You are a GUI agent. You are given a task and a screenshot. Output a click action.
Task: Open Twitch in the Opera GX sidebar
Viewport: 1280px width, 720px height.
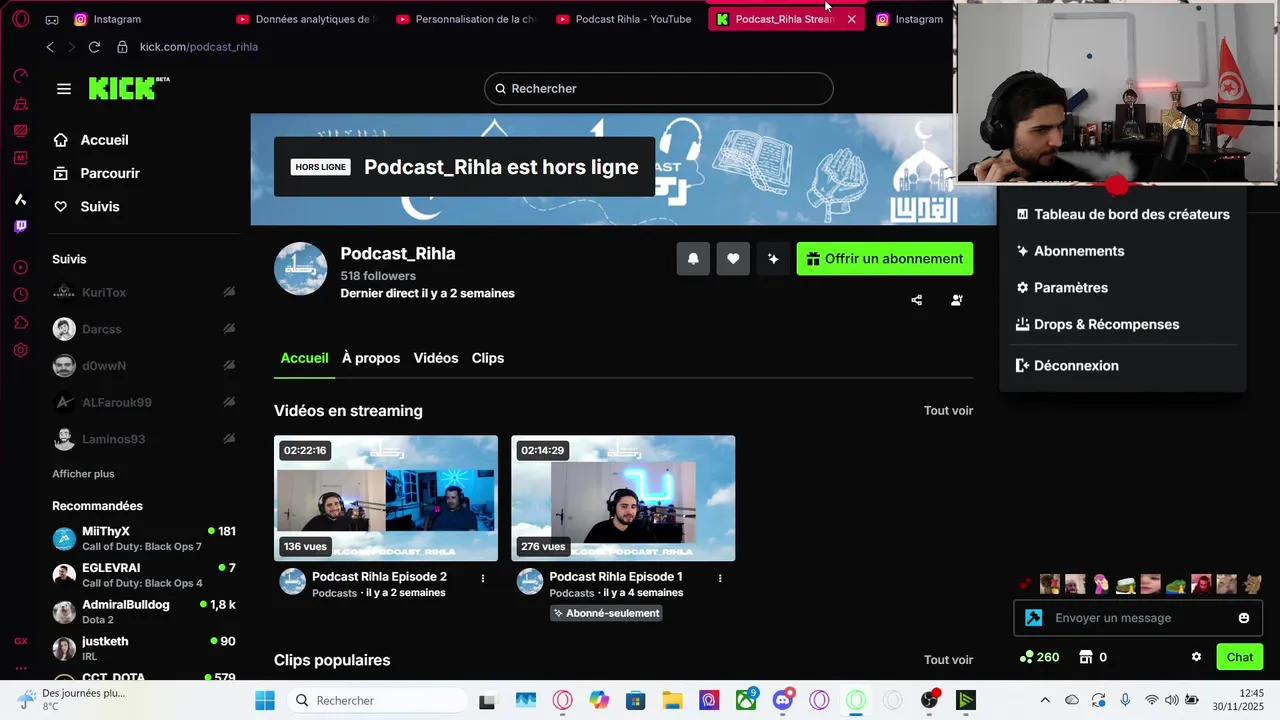(21, 227)
